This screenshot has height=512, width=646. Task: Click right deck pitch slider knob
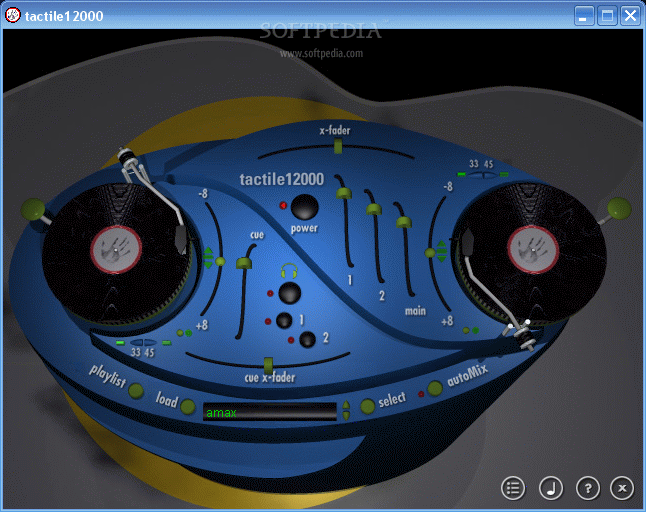click(430, 252)
